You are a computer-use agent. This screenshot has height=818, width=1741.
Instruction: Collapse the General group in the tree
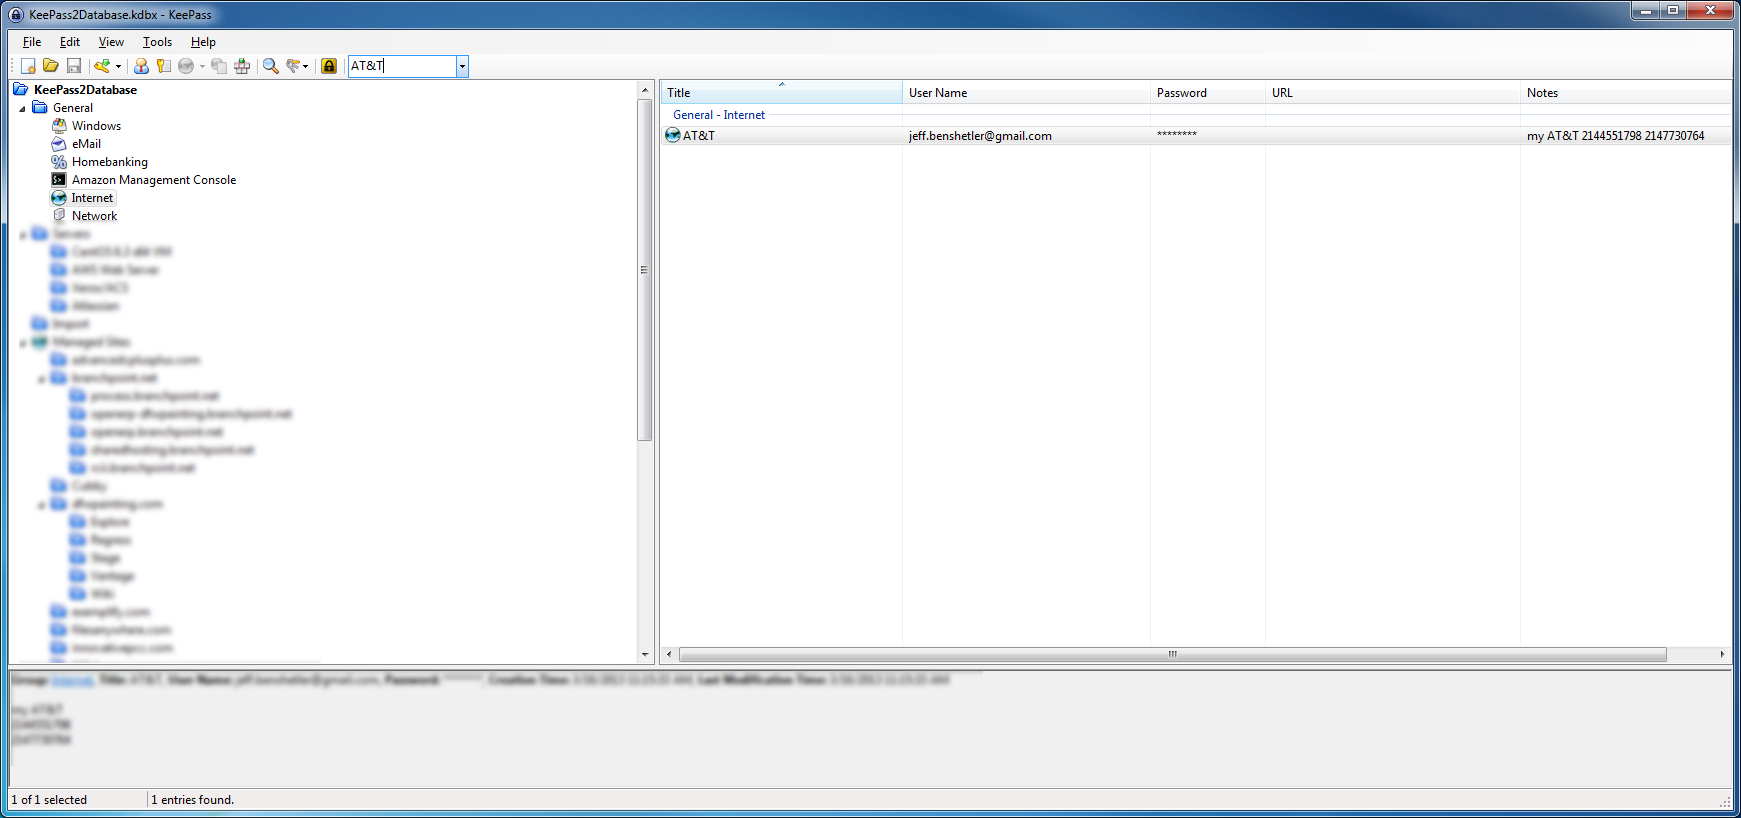point(22,108)
